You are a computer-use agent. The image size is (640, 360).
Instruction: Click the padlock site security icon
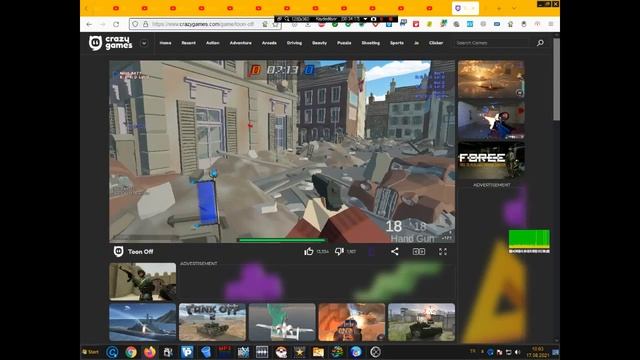point(145,24)
